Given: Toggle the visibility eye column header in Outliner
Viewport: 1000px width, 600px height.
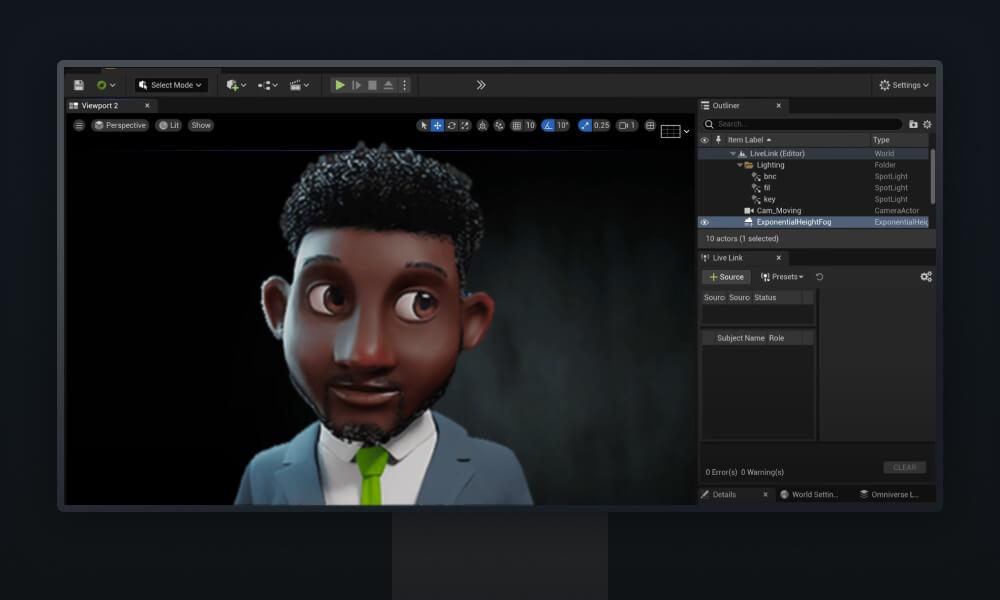Looking at the screenshot, I should click(x=705, y=140).
